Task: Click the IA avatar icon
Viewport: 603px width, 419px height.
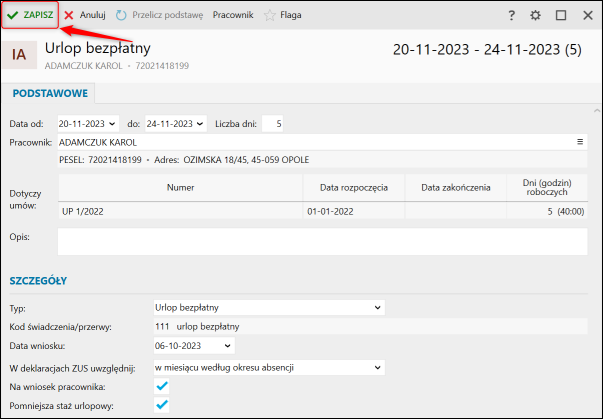Action: pos(19,55)
